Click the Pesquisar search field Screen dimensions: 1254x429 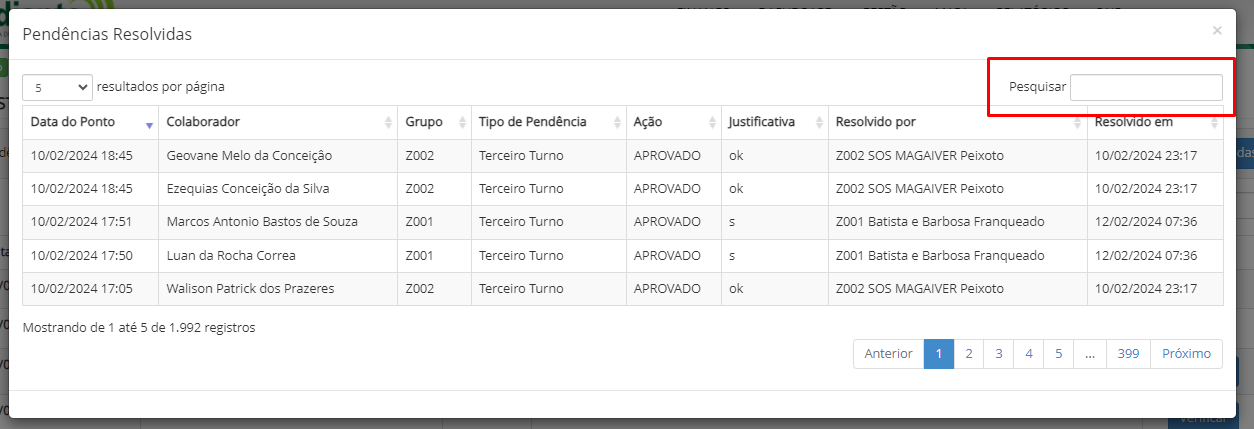click(x=1145, y=88)
